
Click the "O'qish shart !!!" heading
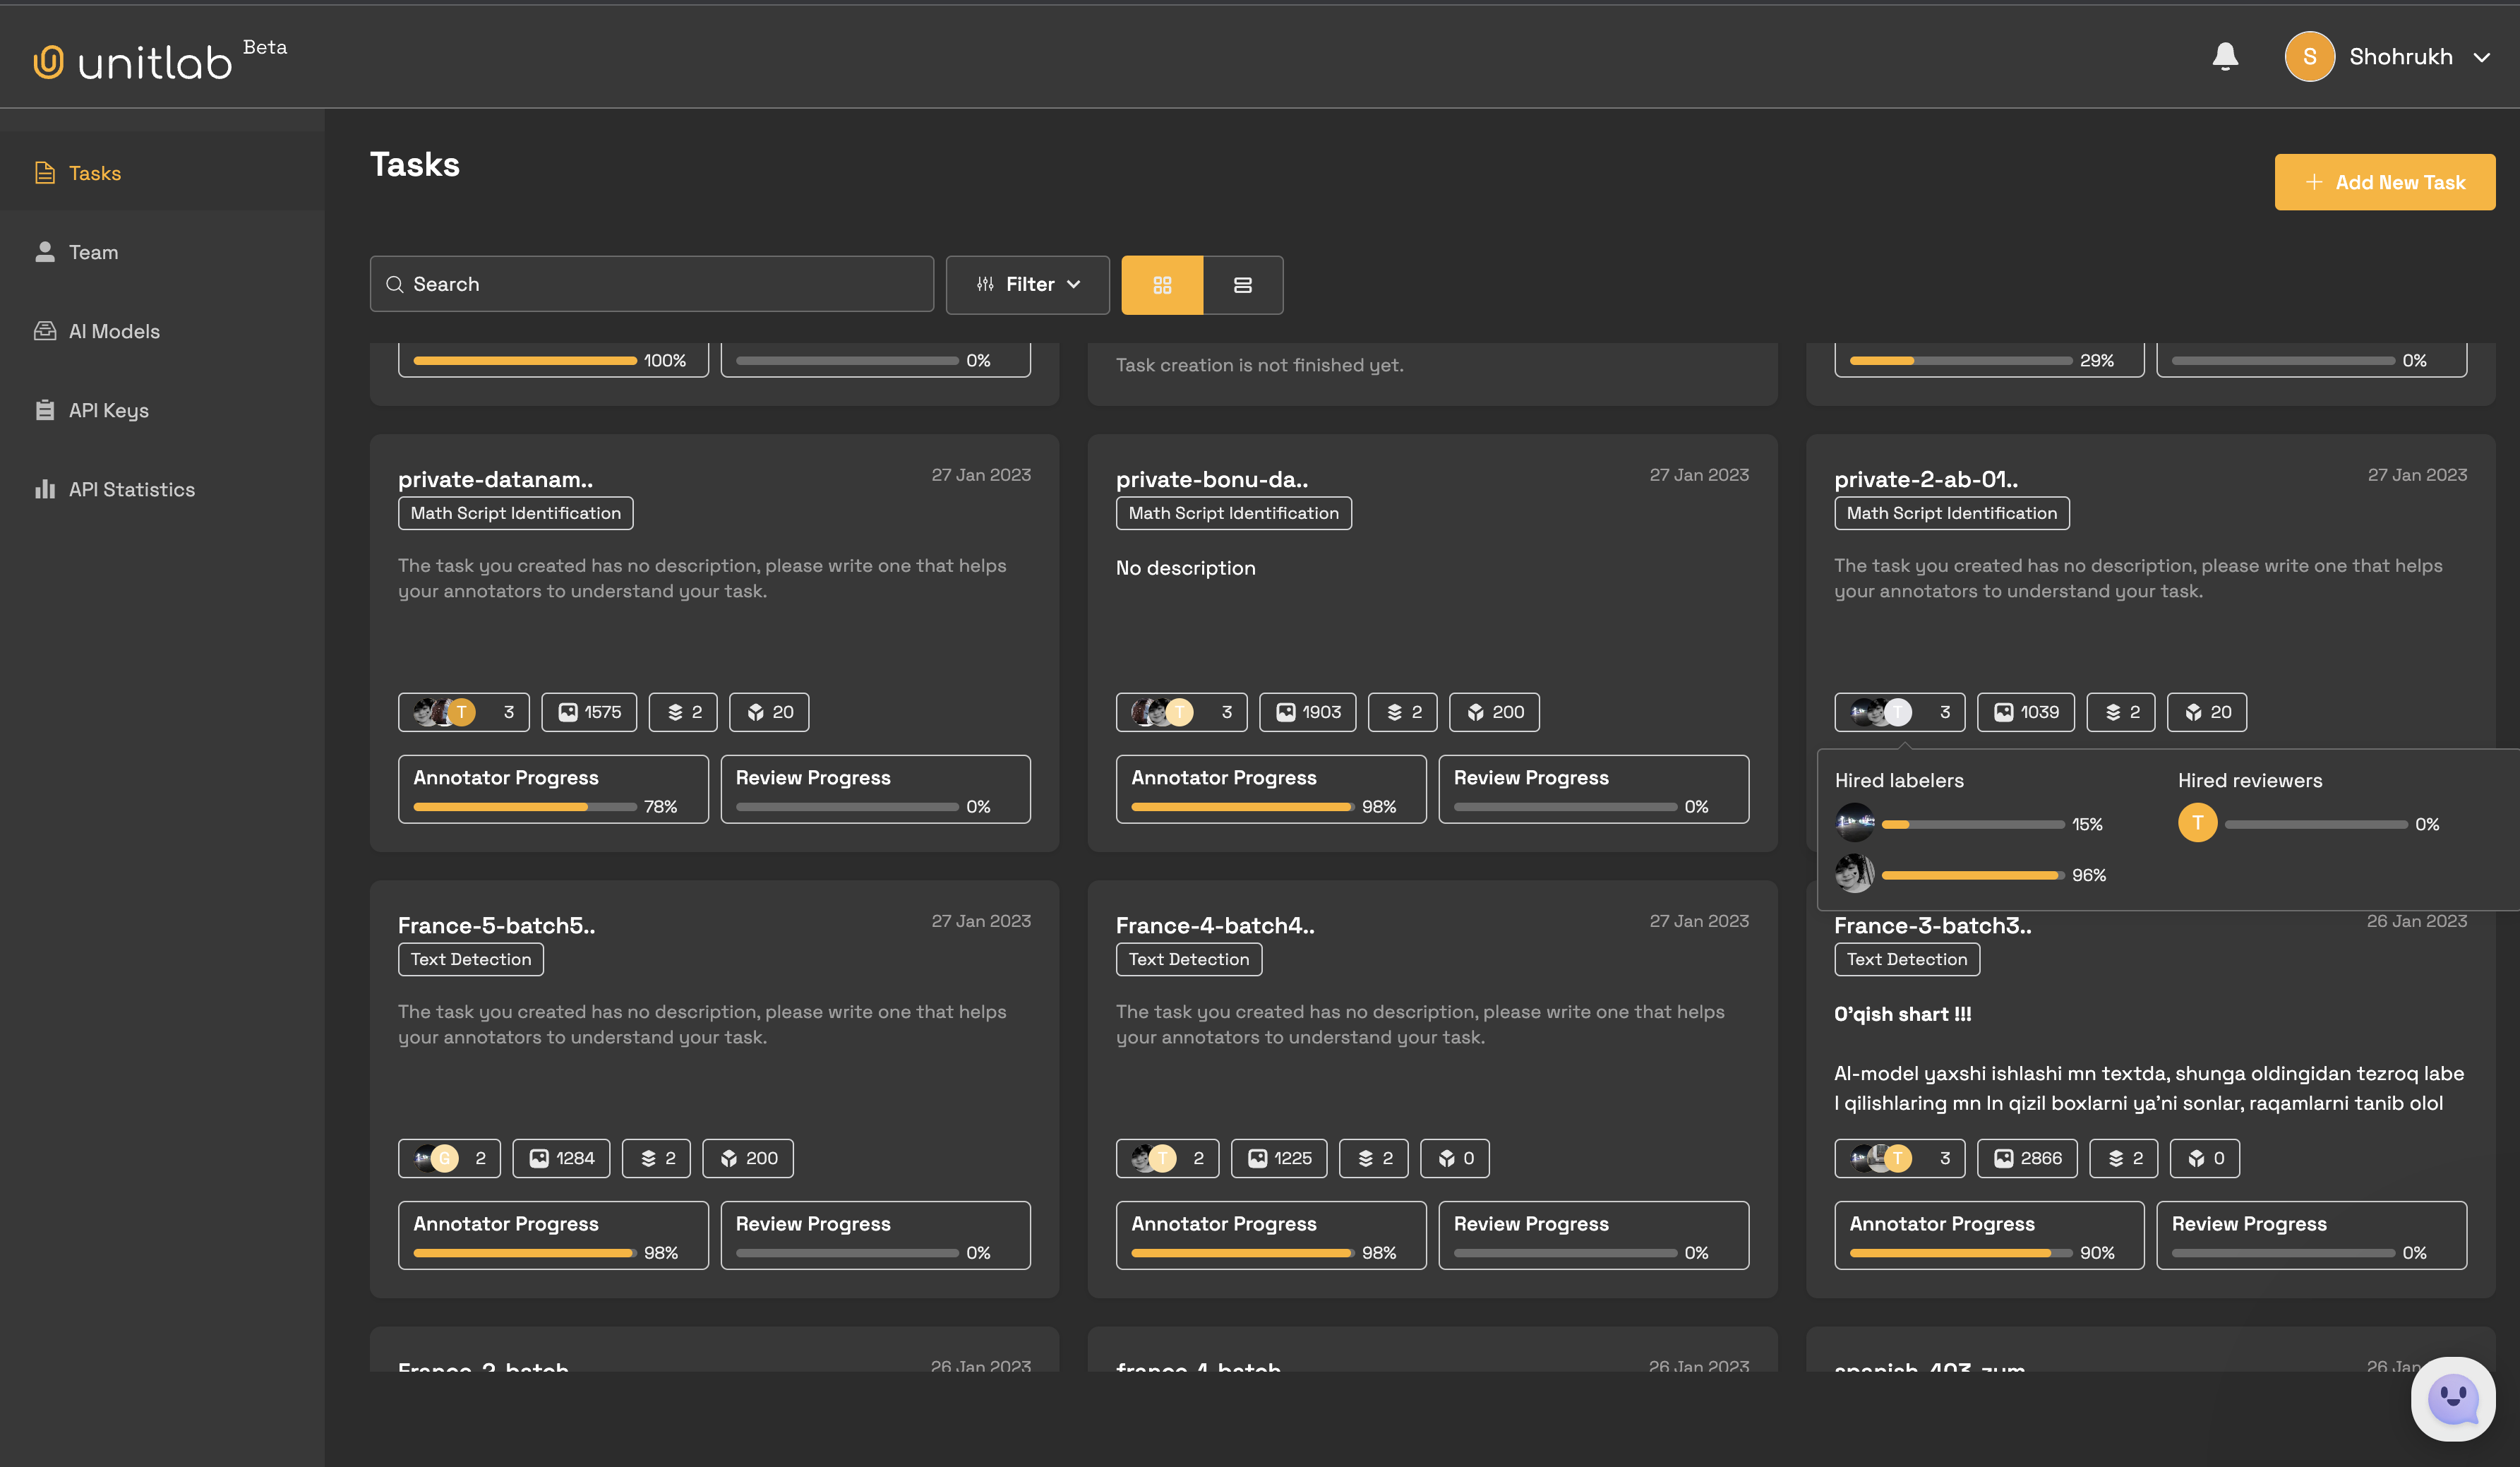[1902, 1014]
